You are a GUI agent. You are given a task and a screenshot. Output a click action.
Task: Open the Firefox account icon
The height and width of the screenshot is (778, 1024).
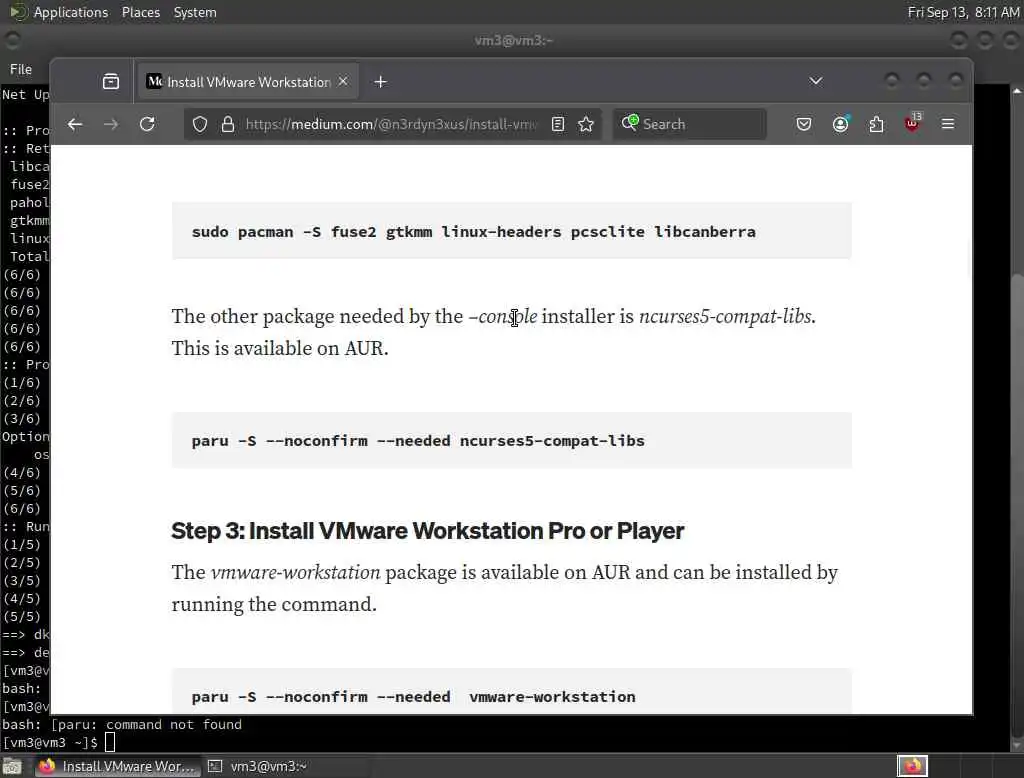click(x=840, y=124)
